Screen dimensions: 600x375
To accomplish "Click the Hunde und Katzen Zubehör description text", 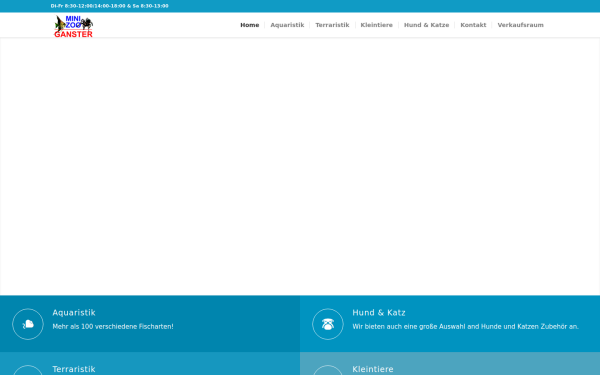I will click(x=465, y=327).
